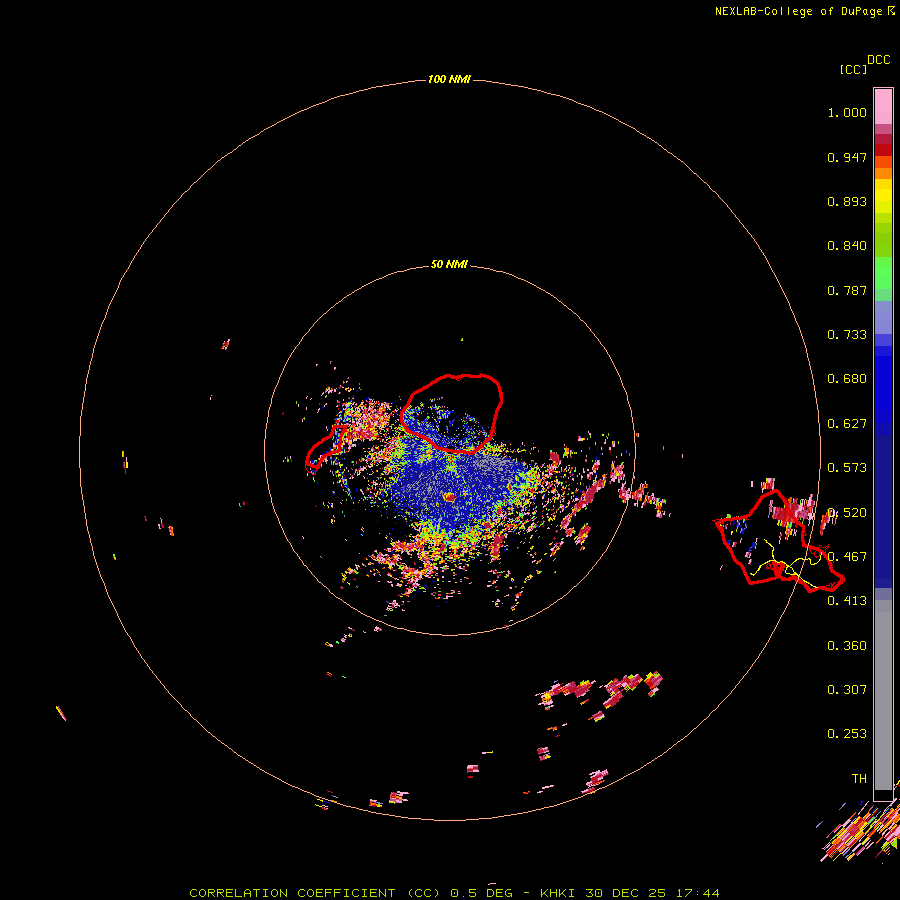Screen dimensions: 900x900
Task: Click the '17:44' timestamp
Action: click(x=698, y=893)
